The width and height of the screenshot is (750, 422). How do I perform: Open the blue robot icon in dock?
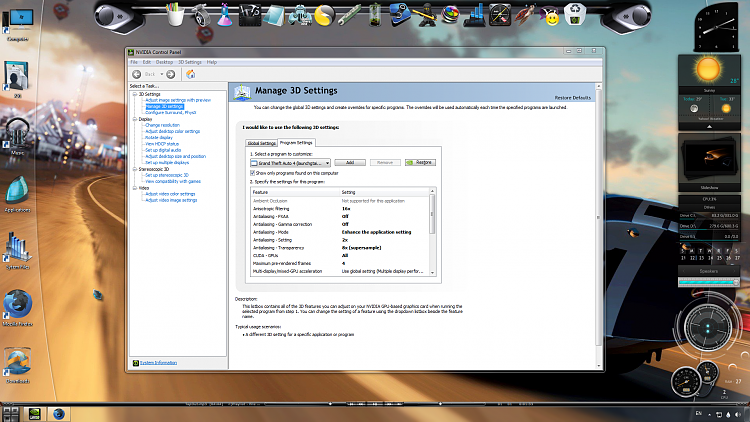tap(299, 15)
